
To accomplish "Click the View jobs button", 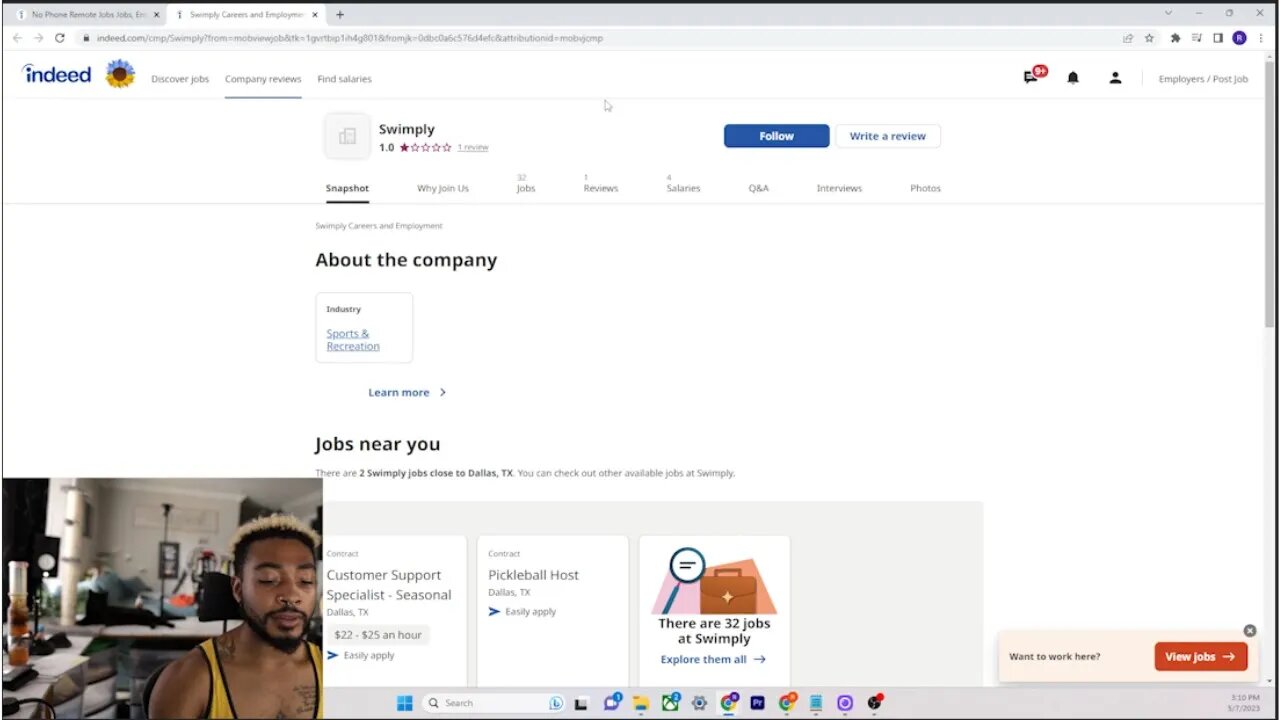I will coord(1201,656).
